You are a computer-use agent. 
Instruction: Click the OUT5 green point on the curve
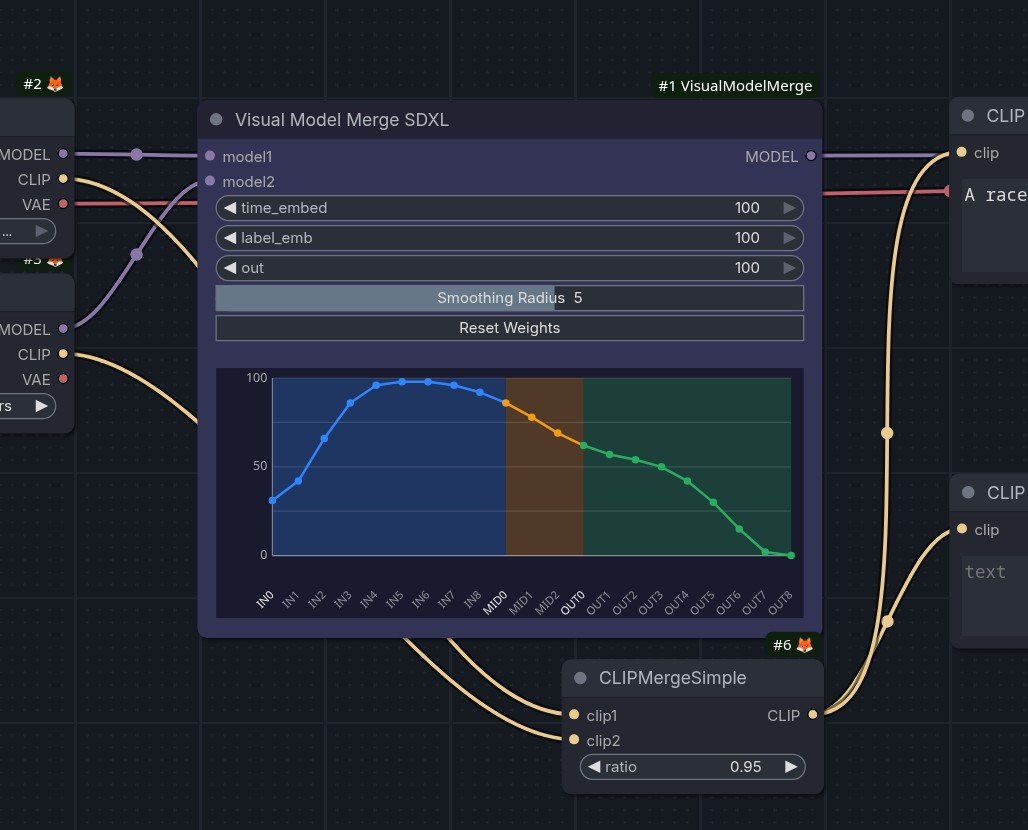713,503
